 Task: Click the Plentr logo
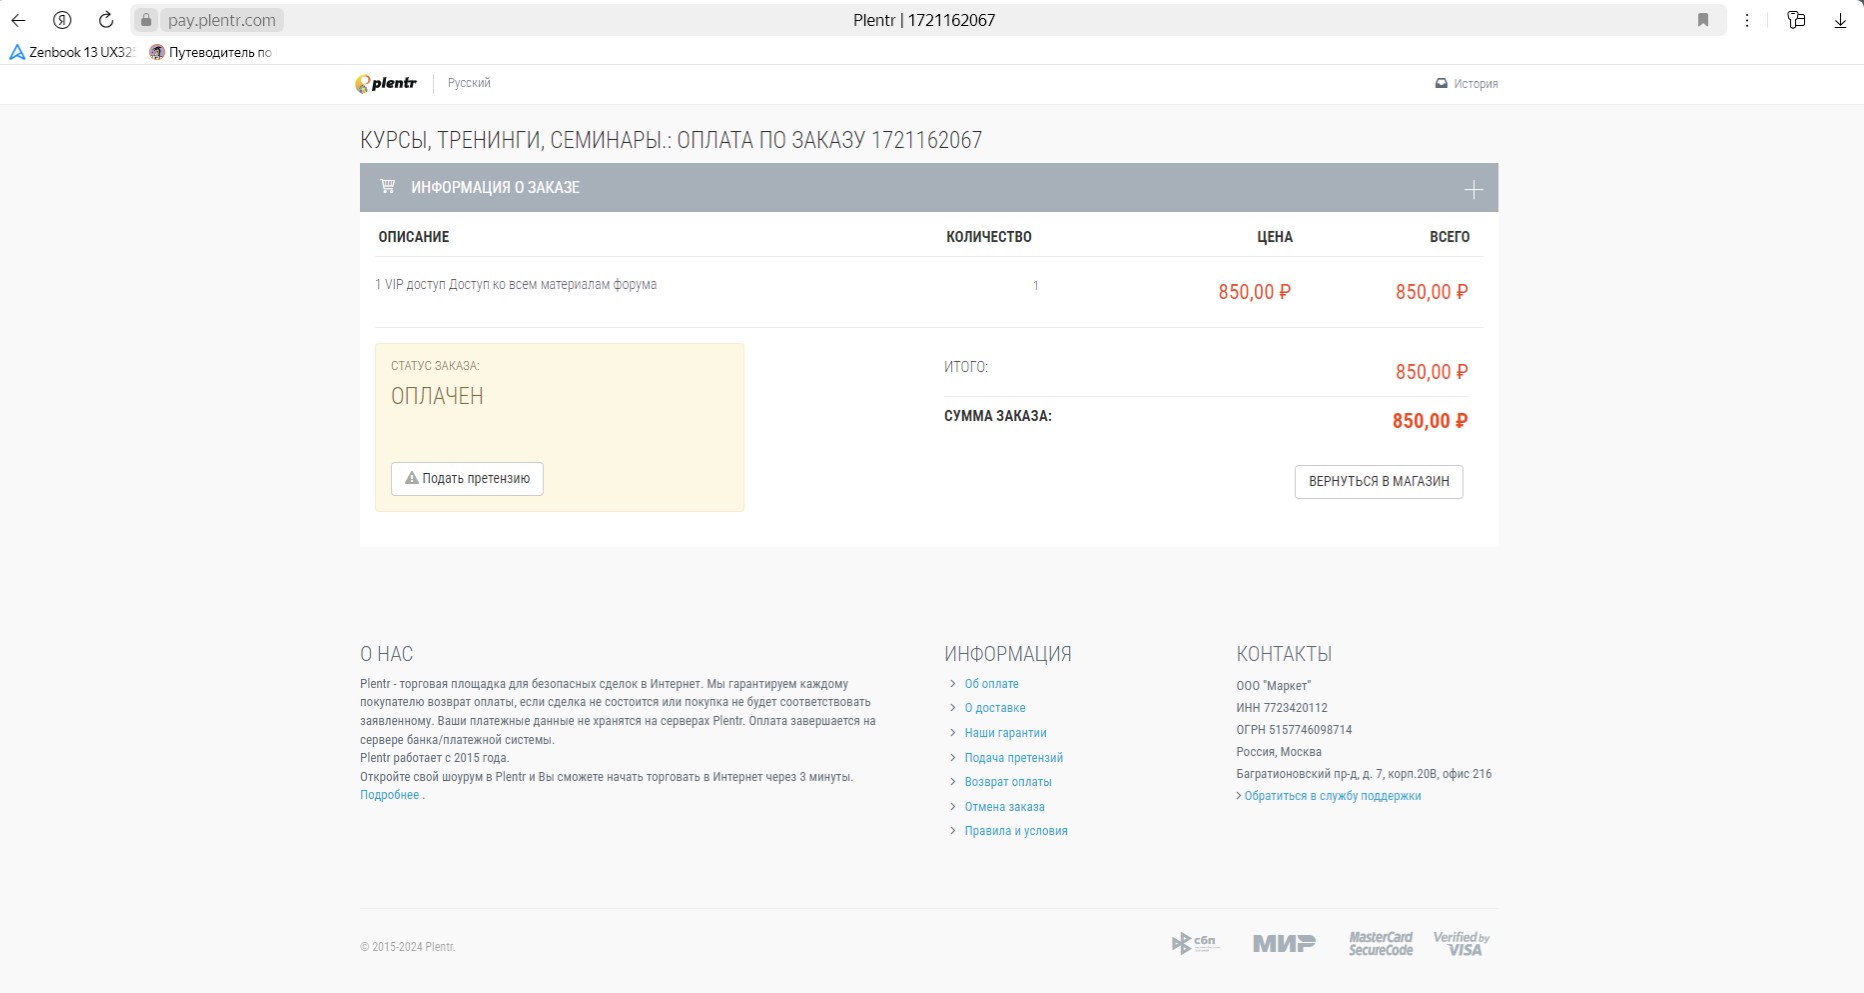coord(386,83)
